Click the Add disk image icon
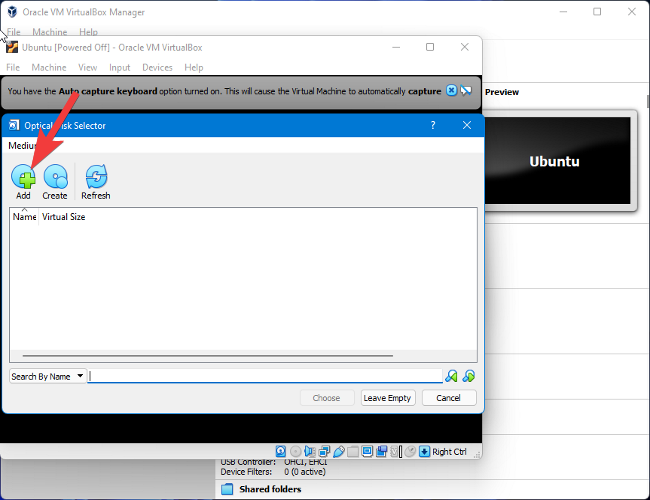650x500 pixels. pyautogui.click(x=23, y=177)
